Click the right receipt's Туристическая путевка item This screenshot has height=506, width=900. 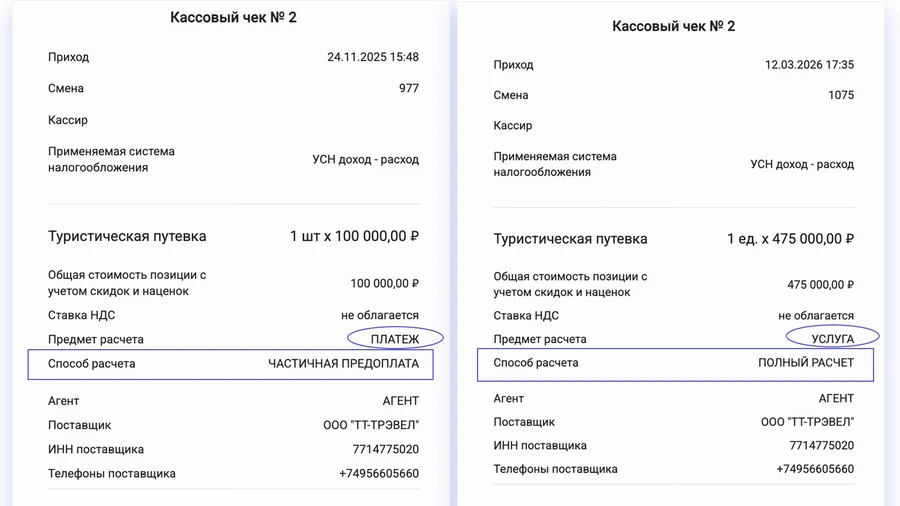click(x=570, y=239)
